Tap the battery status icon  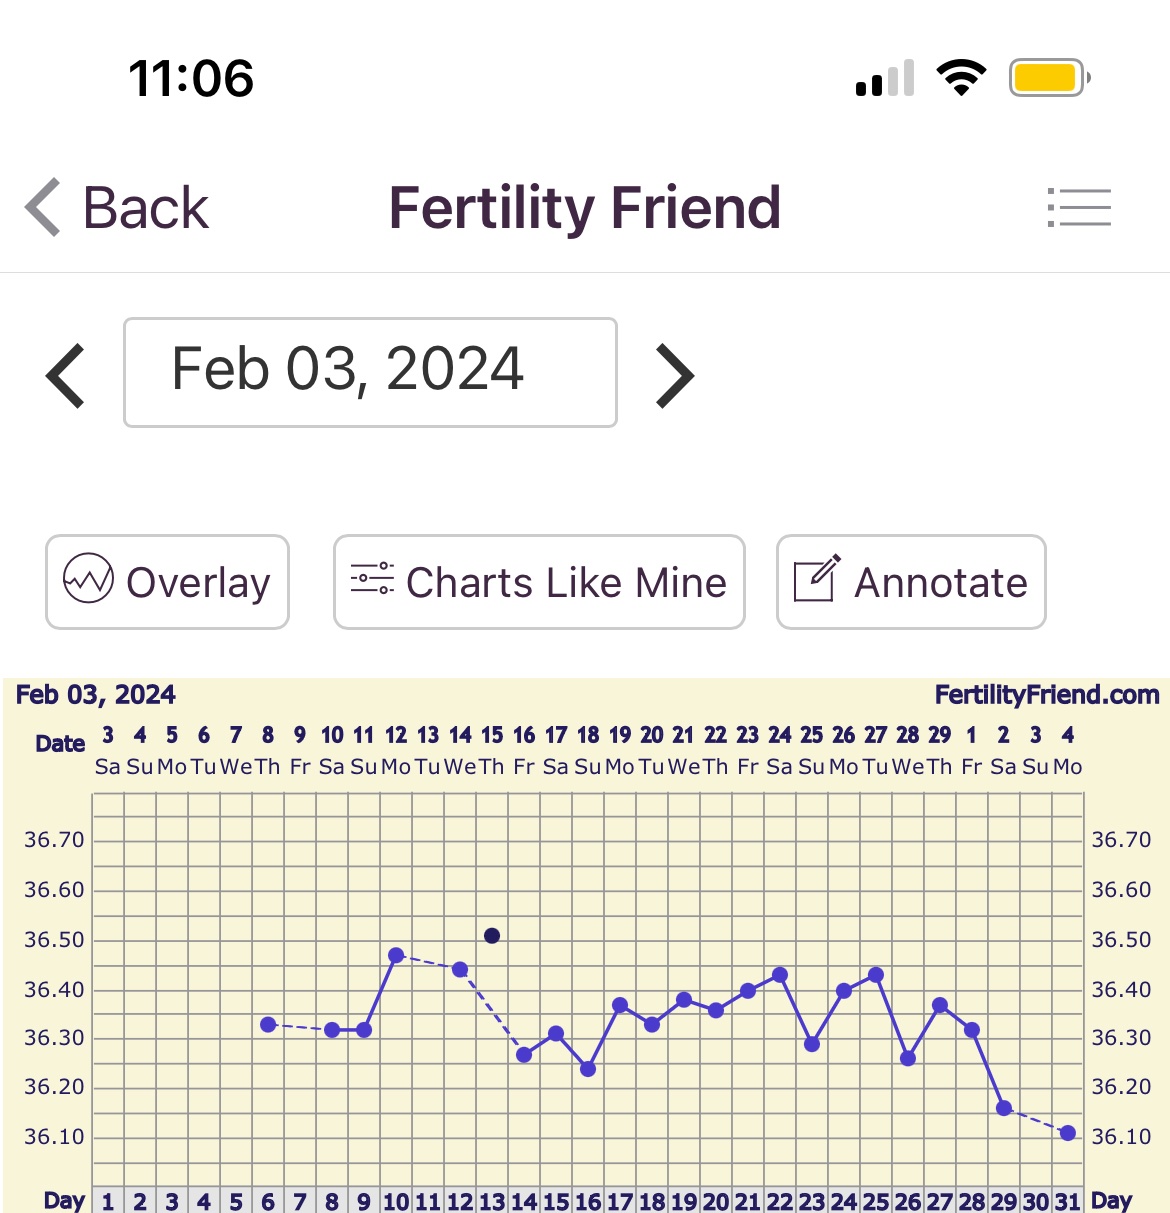point(1048,78)
